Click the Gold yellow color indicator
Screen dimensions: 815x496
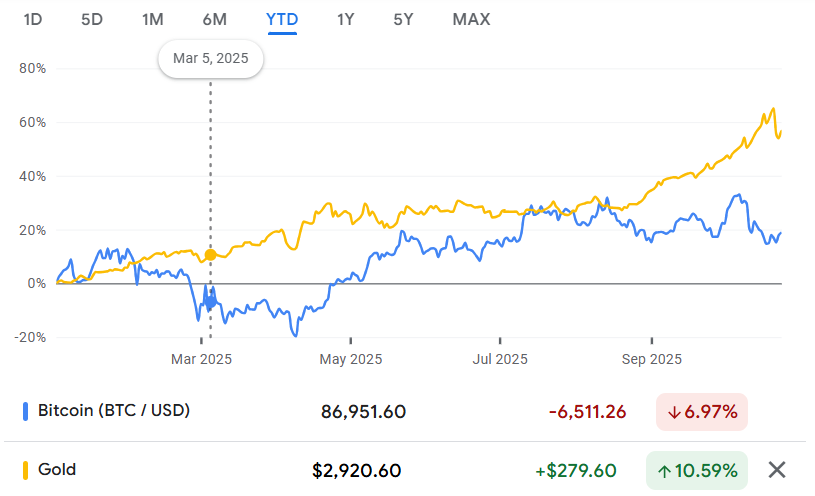click(x=25, y=470)
